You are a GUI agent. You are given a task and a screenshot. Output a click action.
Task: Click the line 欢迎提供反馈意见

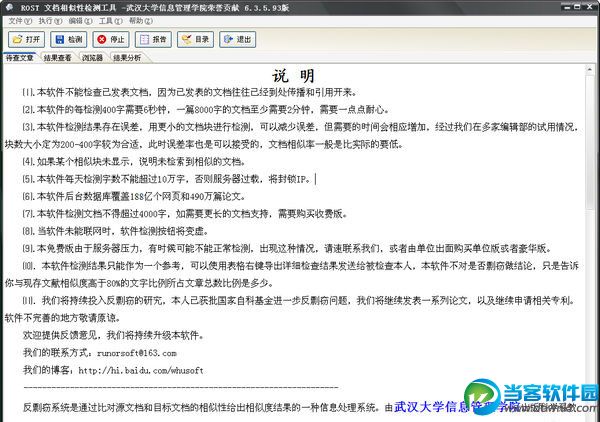tap(114, 335)
